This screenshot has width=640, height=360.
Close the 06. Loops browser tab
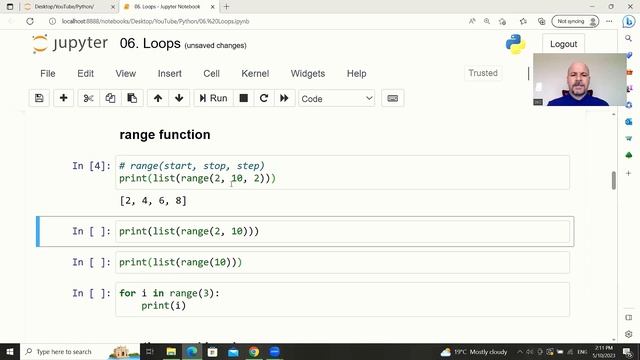tap(213, 7)
